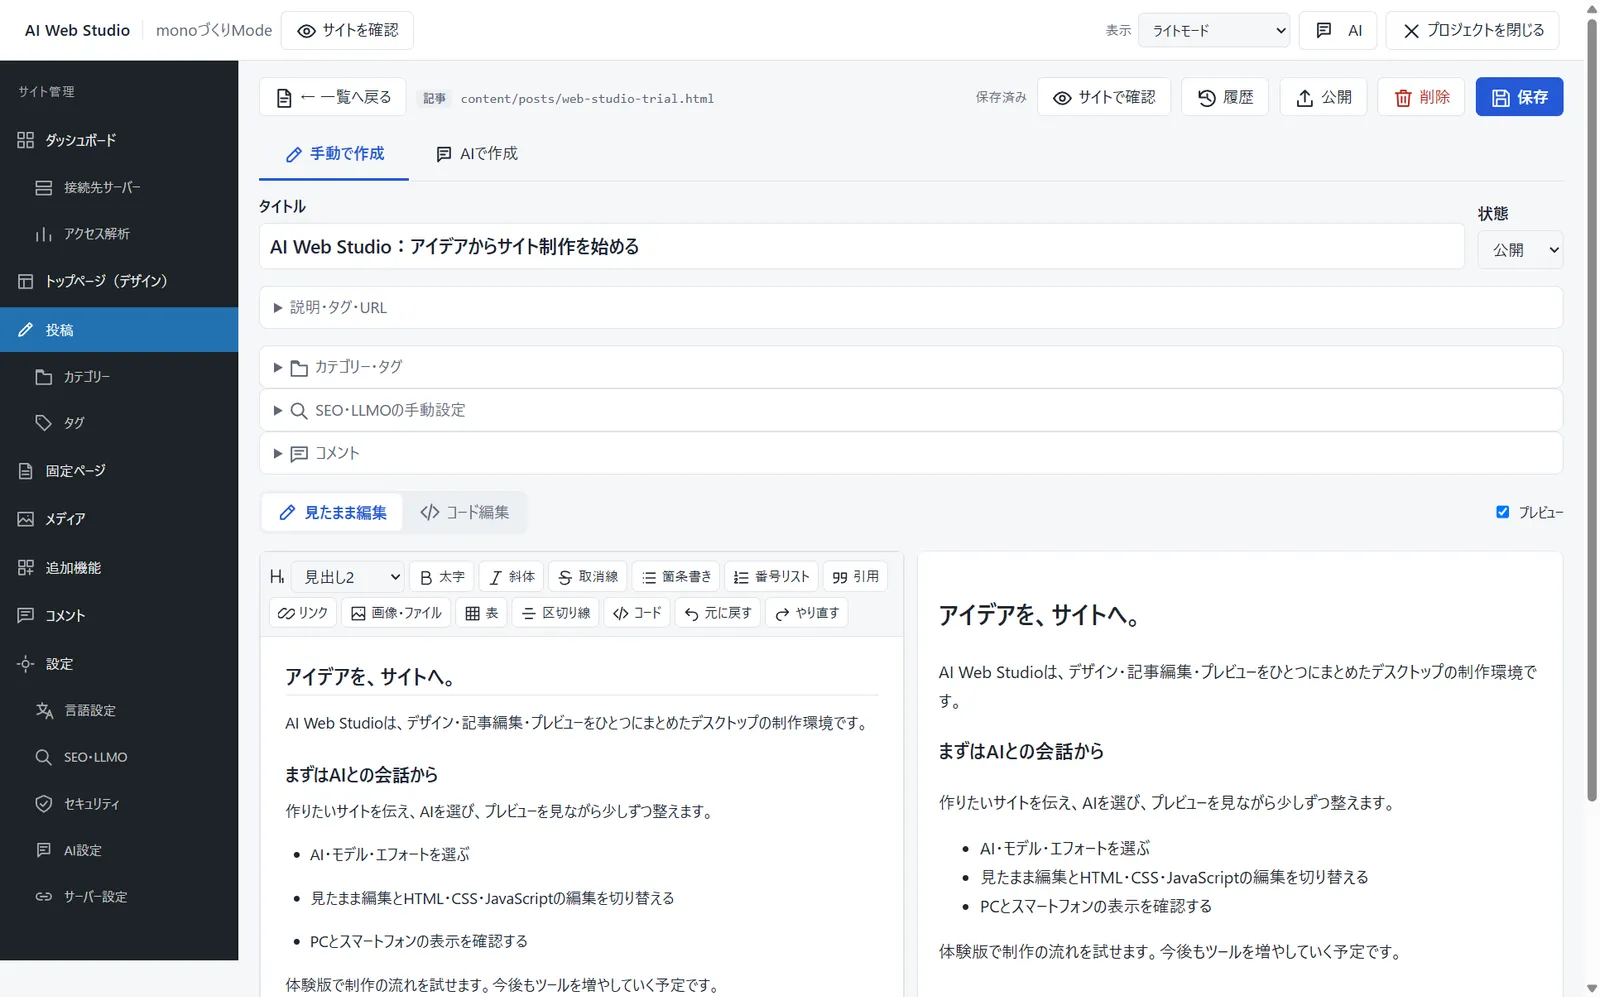Expand the SEO・LLMOの手動設定 section
Screen dimensions: 1600x997
tap(911, 410)
